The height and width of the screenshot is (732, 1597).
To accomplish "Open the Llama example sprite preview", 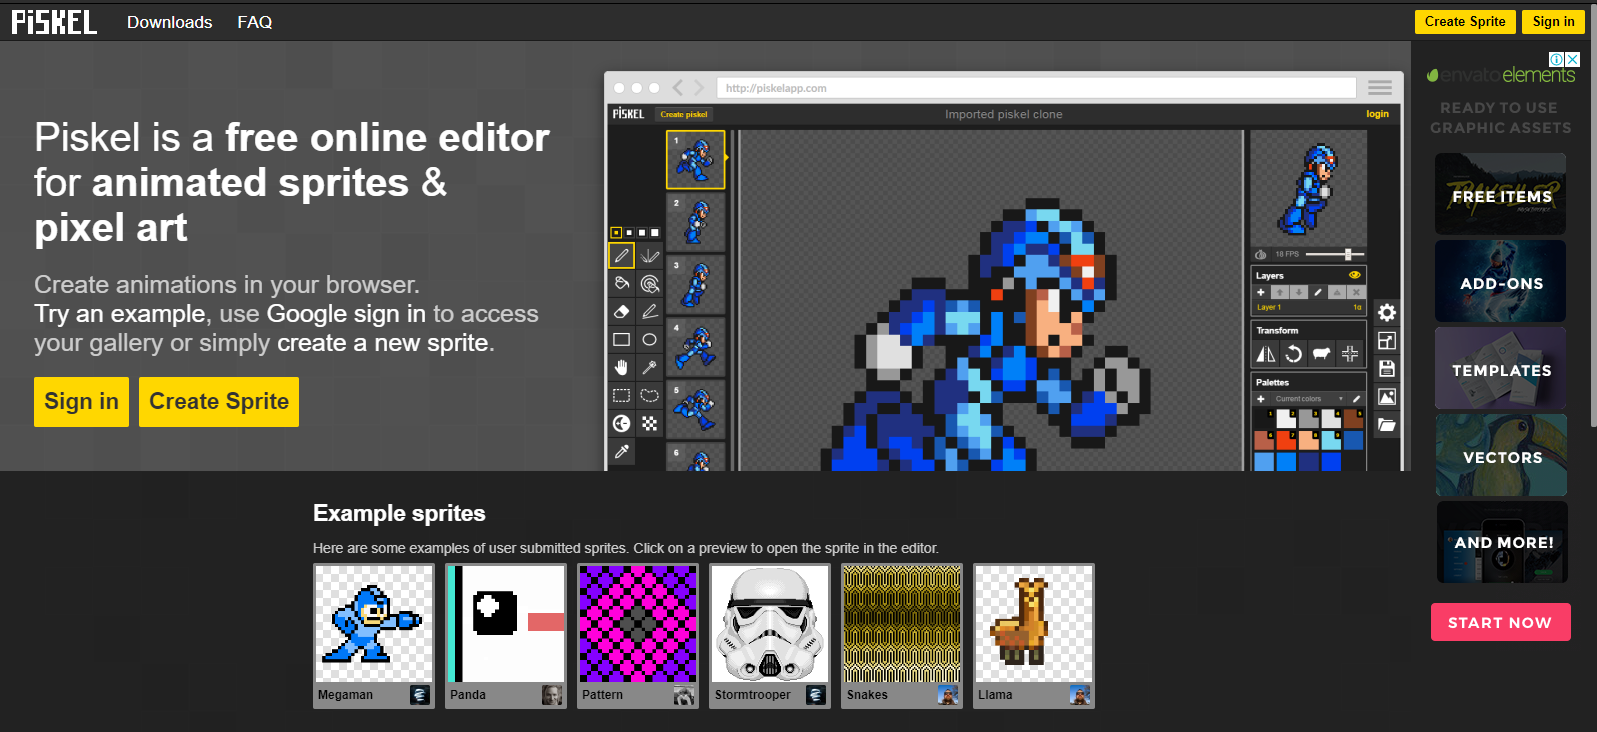I will point(1034,624).
